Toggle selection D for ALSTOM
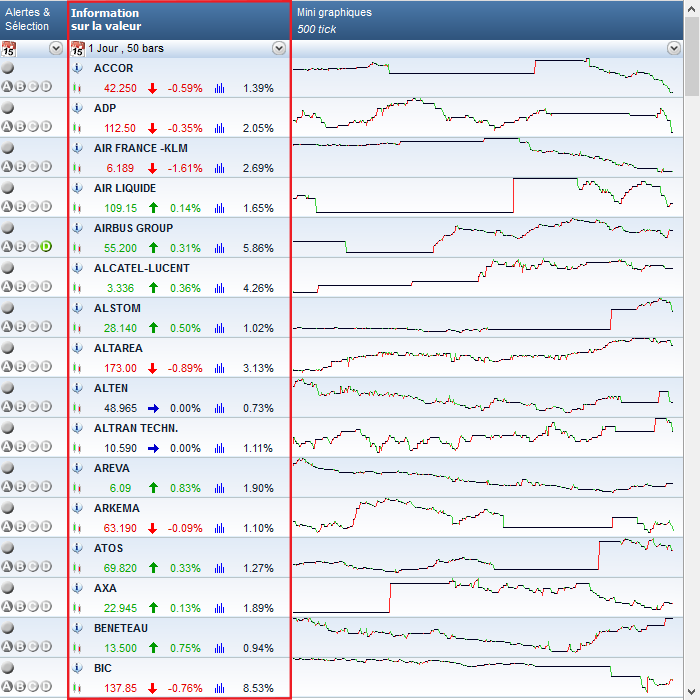Screen dimensions: 700x700 (x=46, y=326)
